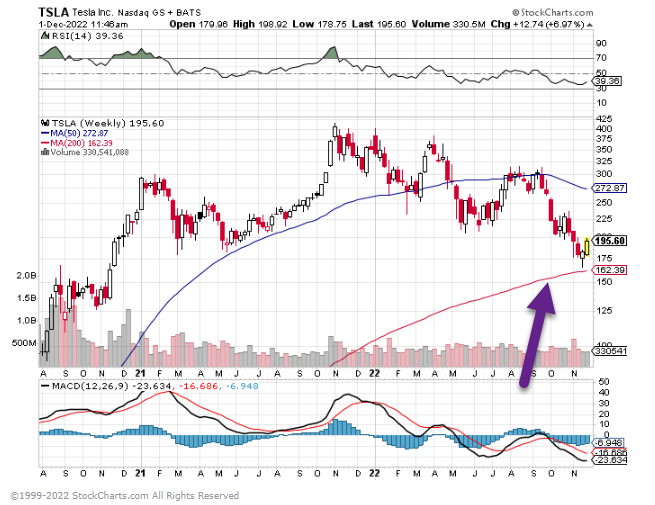Click the 1-Dec-2022 11:46am timestamp
The image size is (655, 505).
[84, 24]
